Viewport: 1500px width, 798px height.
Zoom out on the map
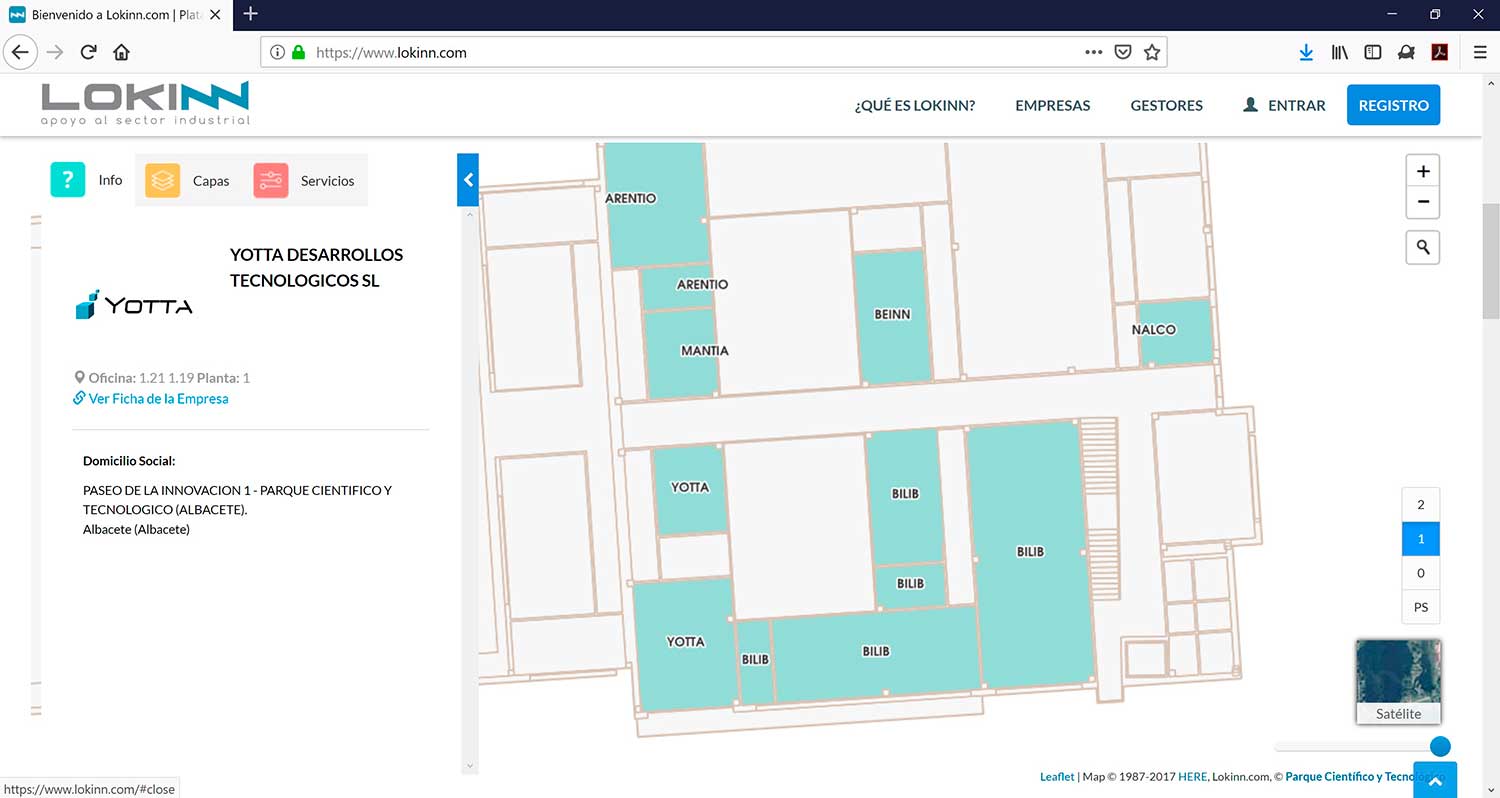click(1423, 202)
